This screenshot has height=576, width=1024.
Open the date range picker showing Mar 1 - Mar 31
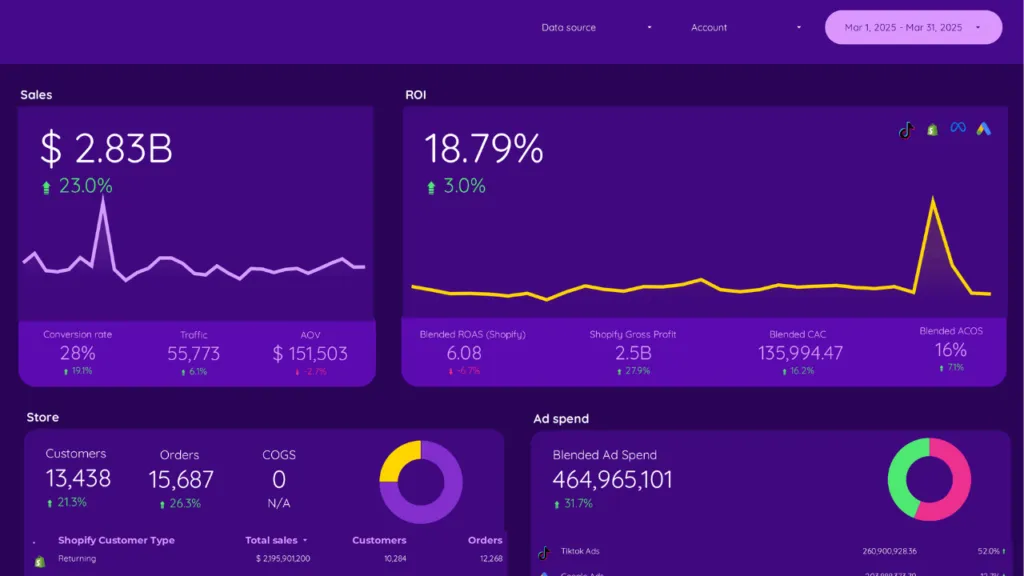point(912,27)
